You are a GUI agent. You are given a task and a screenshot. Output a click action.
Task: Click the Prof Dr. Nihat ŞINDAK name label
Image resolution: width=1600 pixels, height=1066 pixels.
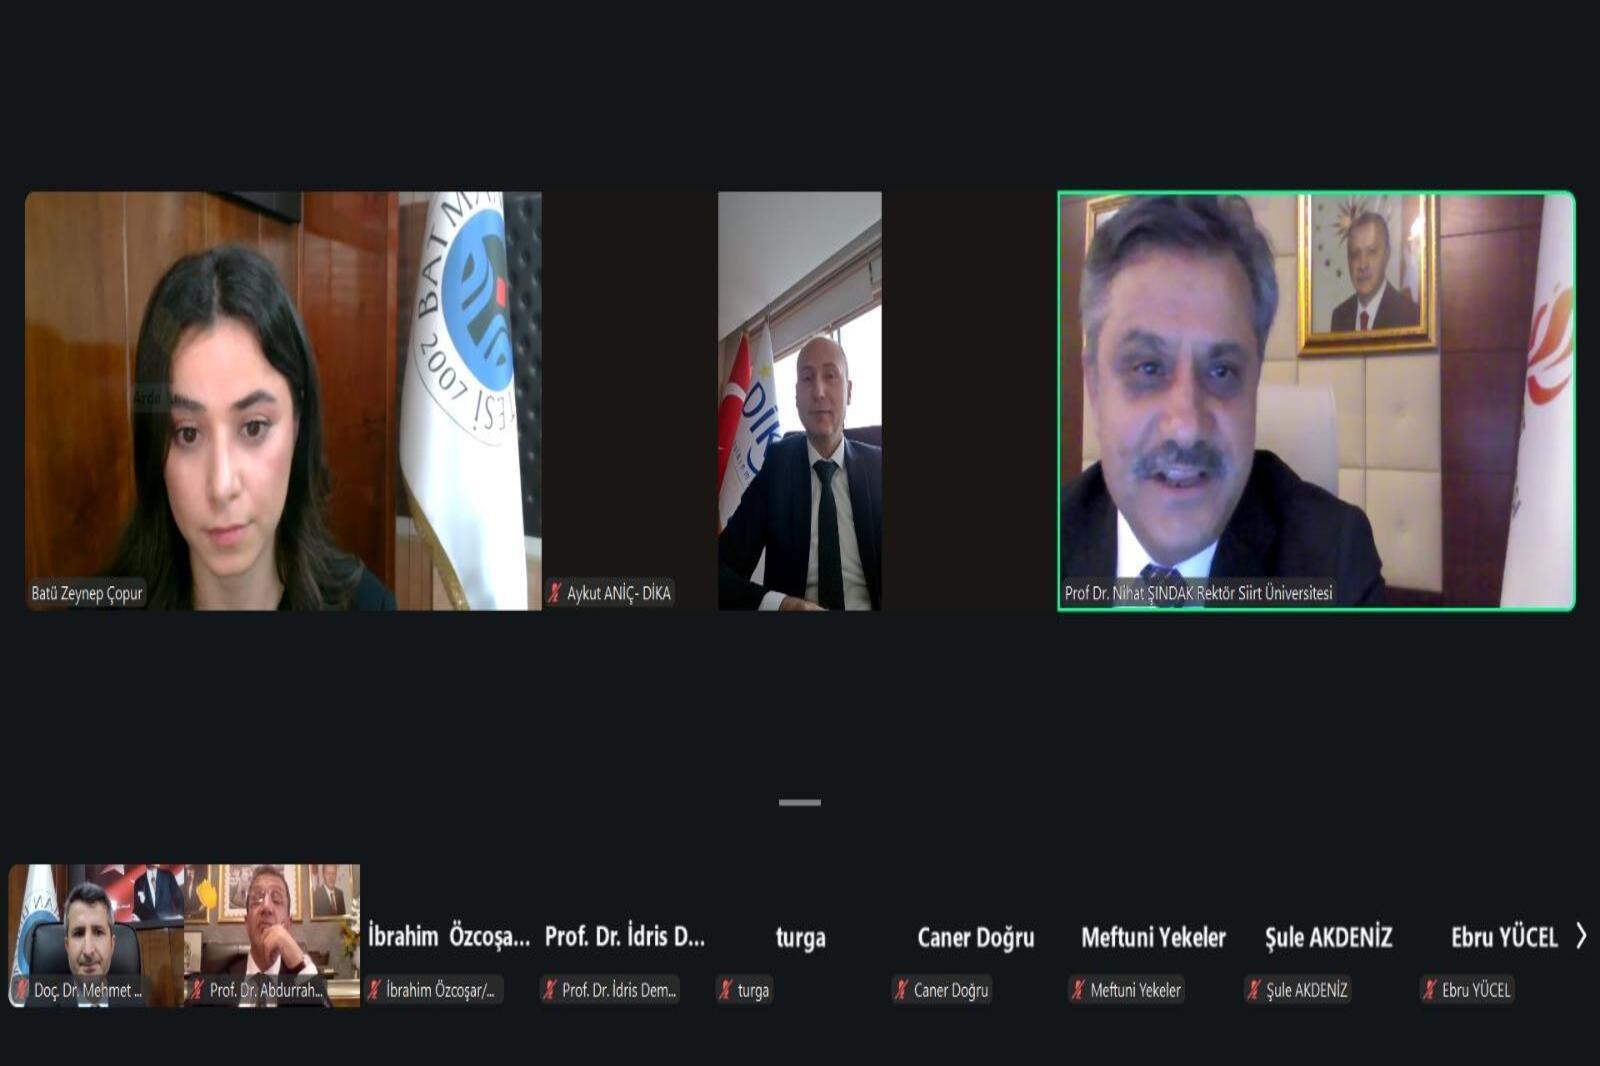click(x=1198, y=593)
